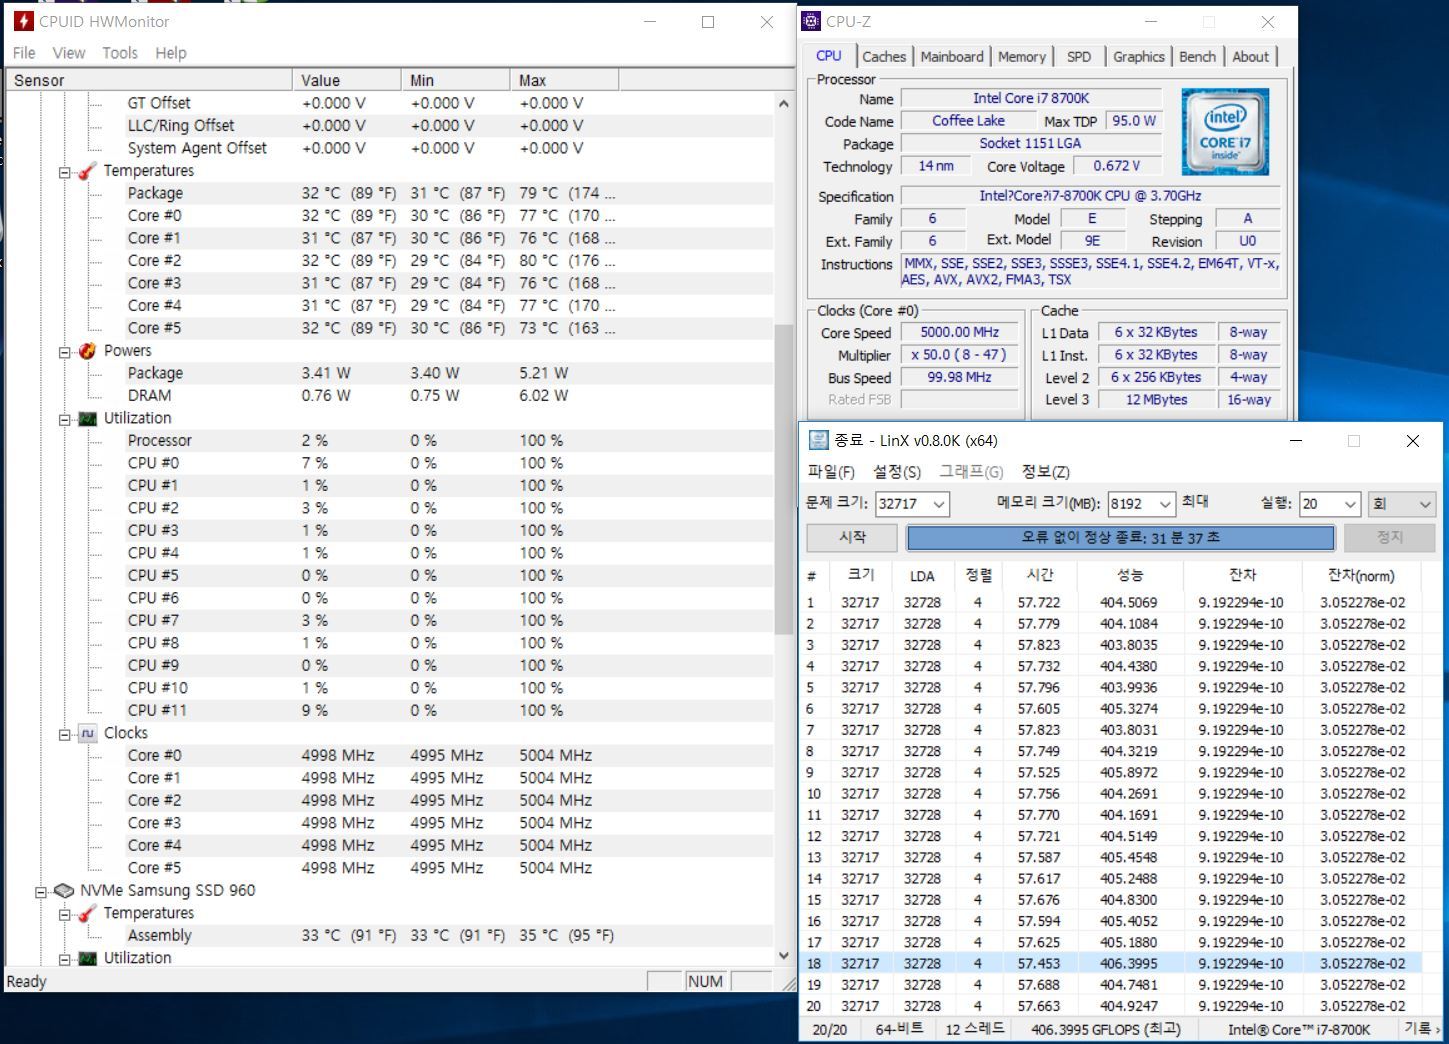The image size is (1449, 1044).
Task: Click the CPU-Z title bar icon
Action: tap(812, 21)
